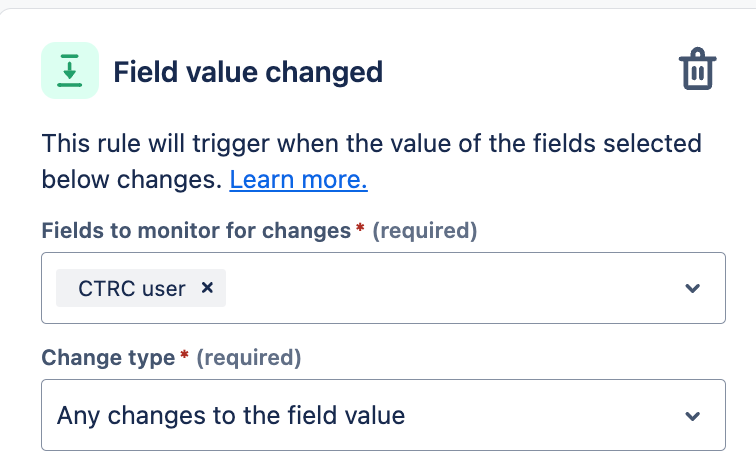Click "(required)" beside Fields to monitor label
Screen dimensions: 756x476
(x=424, y=231)
